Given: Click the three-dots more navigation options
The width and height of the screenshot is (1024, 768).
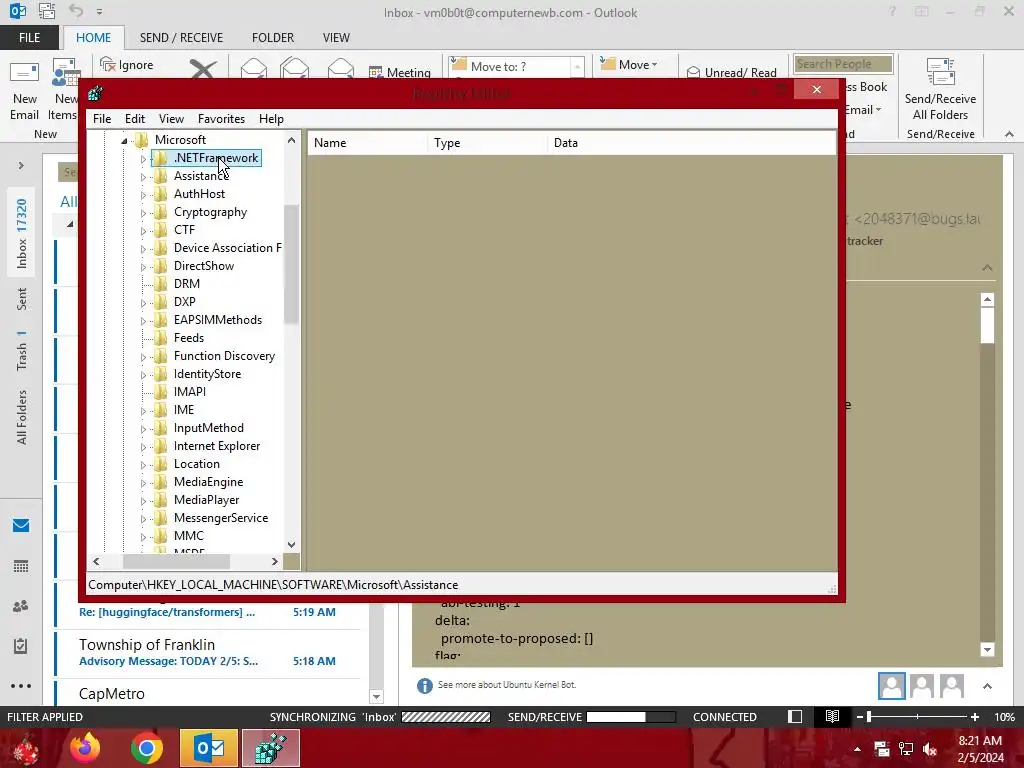Looking at the screenshot, I should (21, 686).
